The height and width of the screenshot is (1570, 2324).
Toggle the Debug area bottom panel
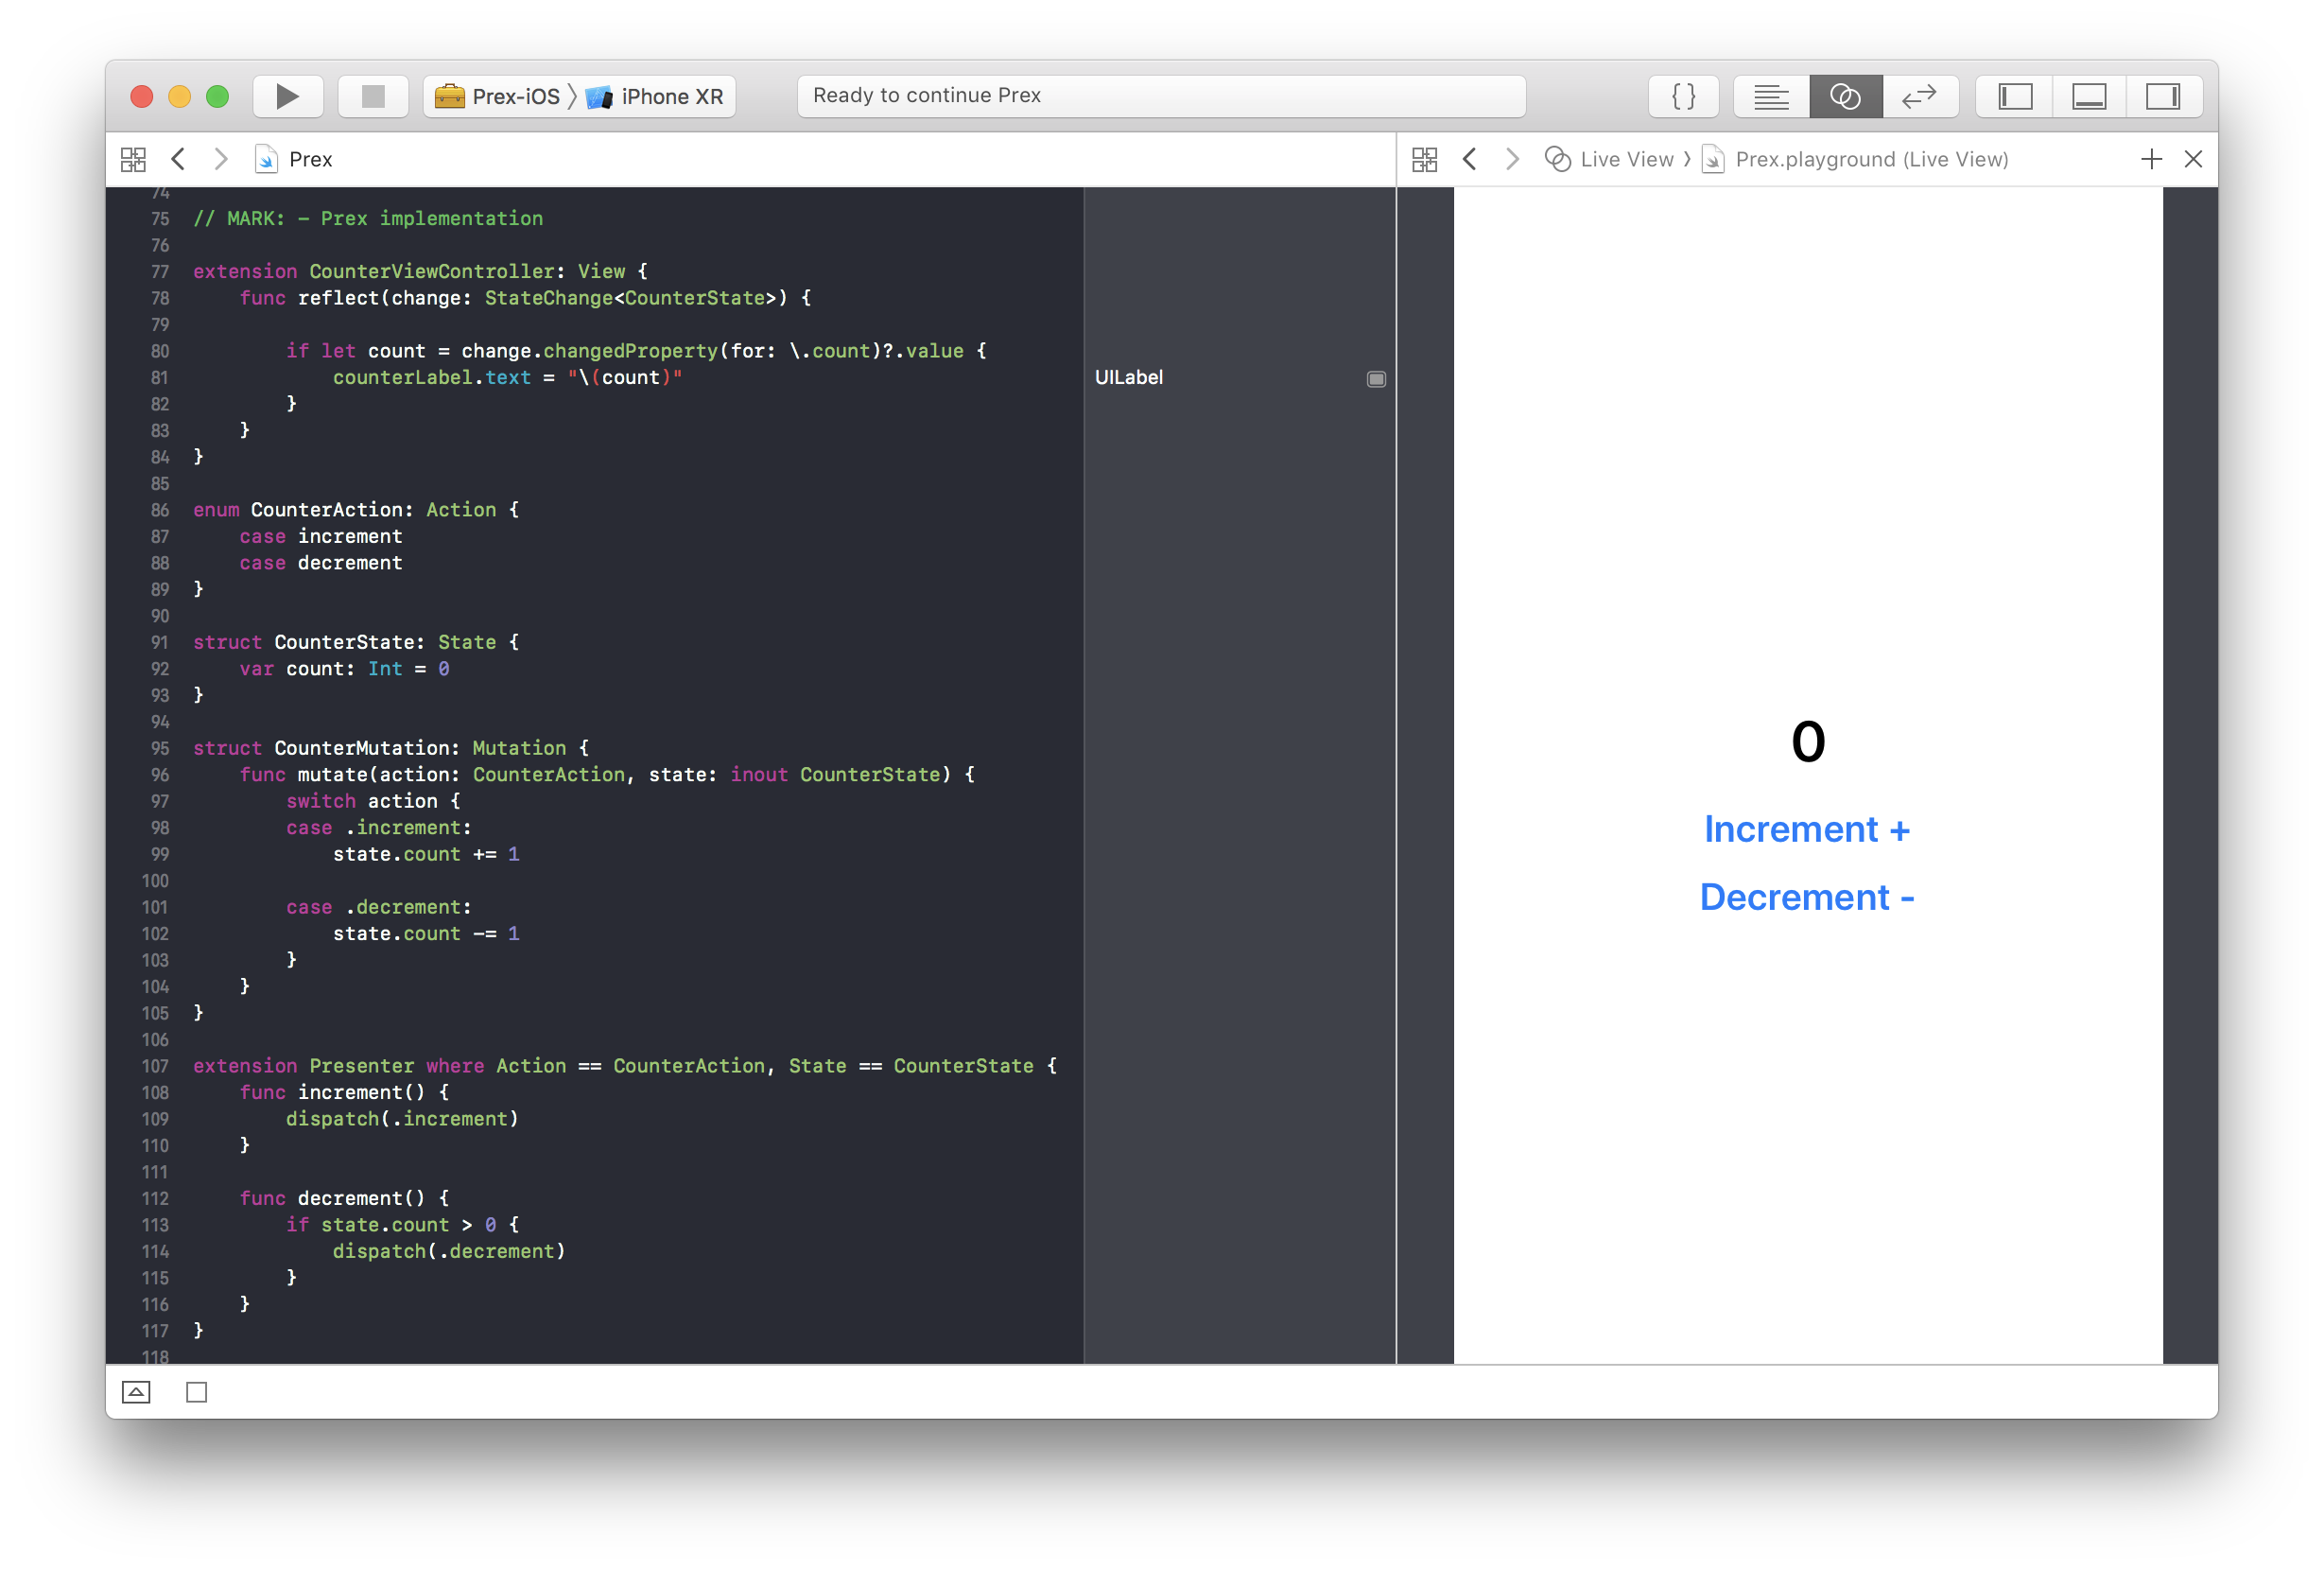(x=2089, y=96)
